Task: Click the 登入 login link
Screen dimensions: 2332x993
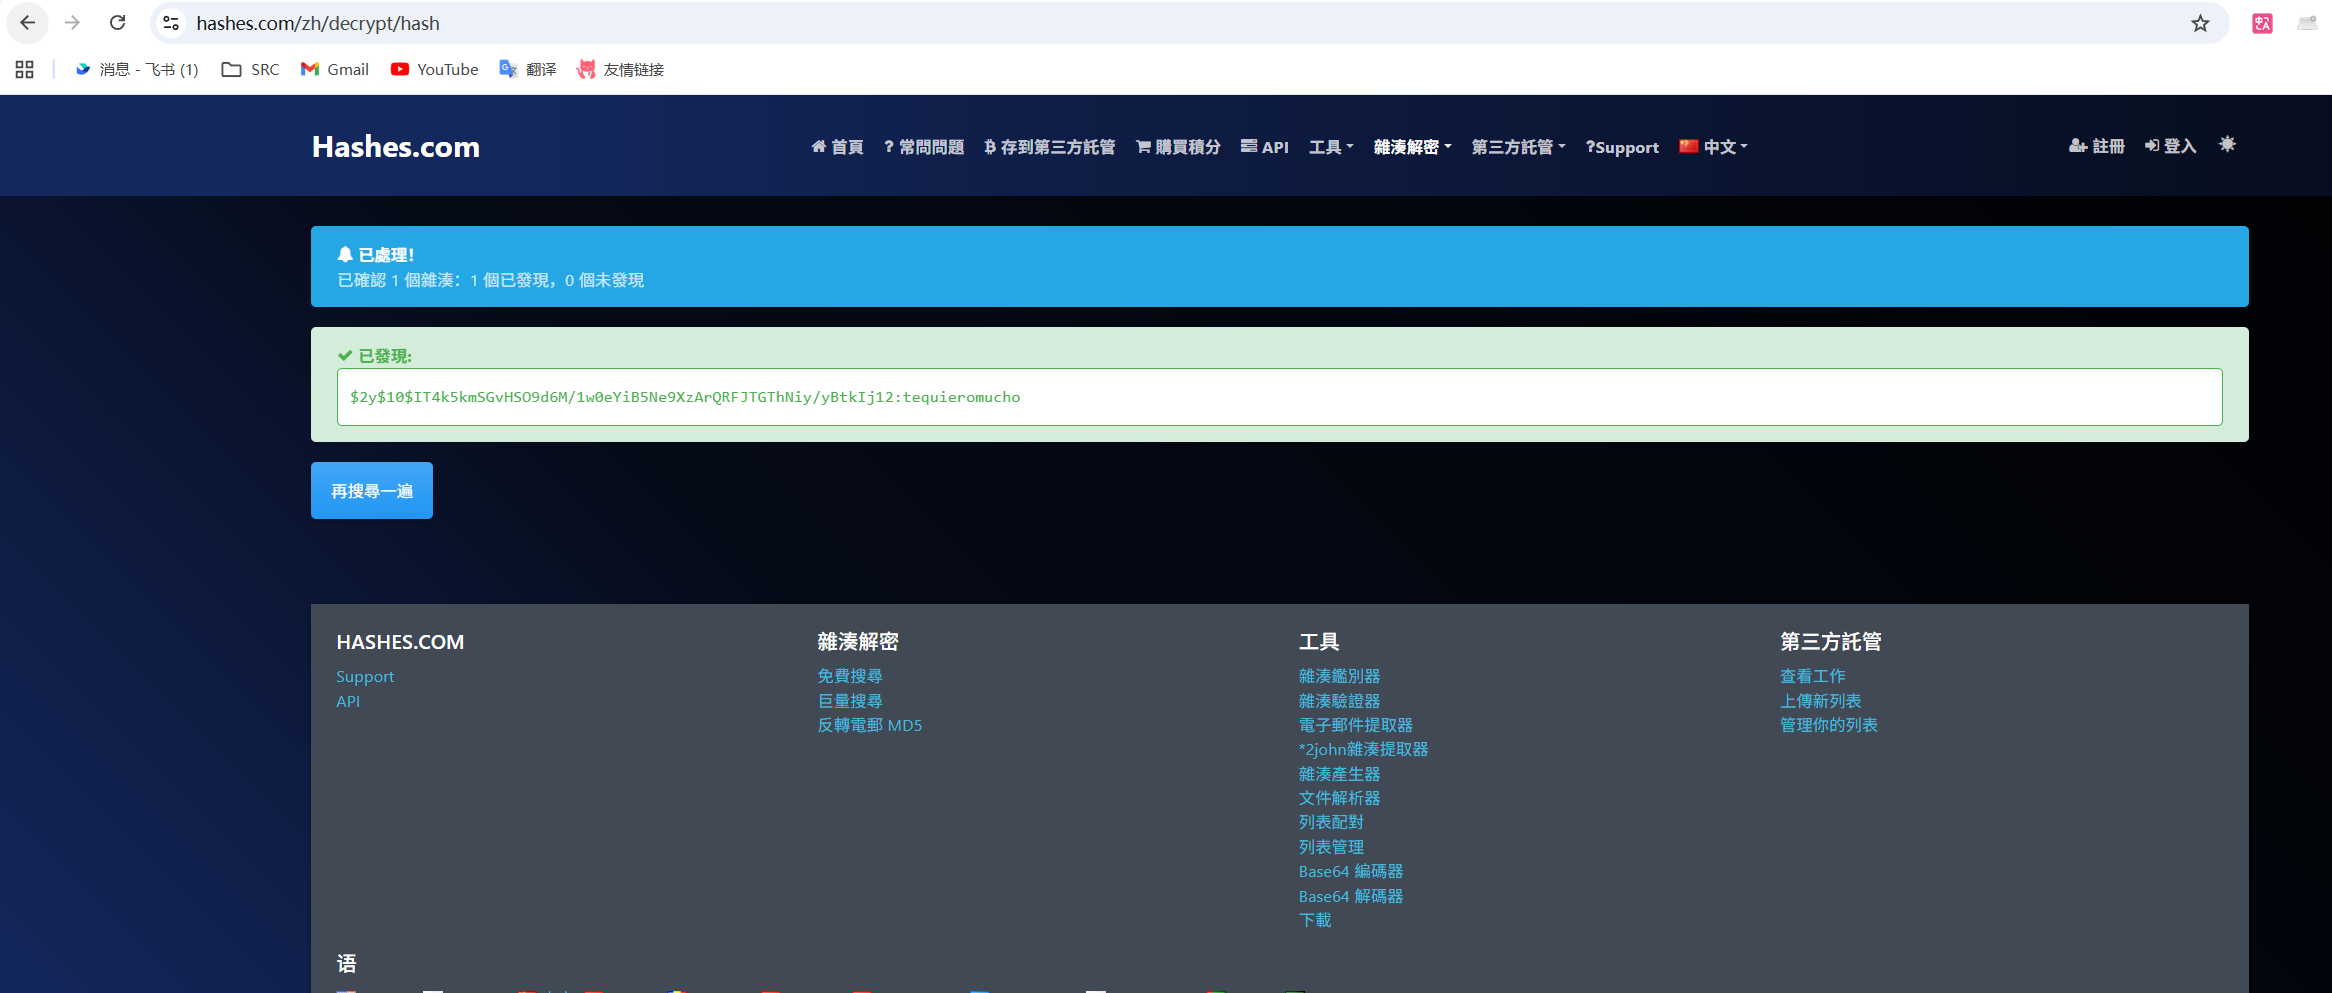Action: (x=2170, y=146)
